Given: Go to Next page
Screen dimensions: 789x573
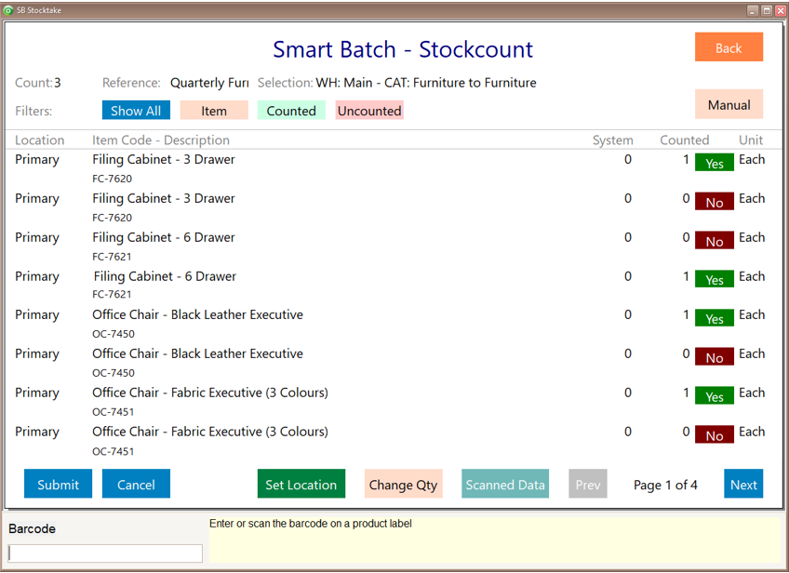Looking at the screenshot, I should click(x=743, y=485).
